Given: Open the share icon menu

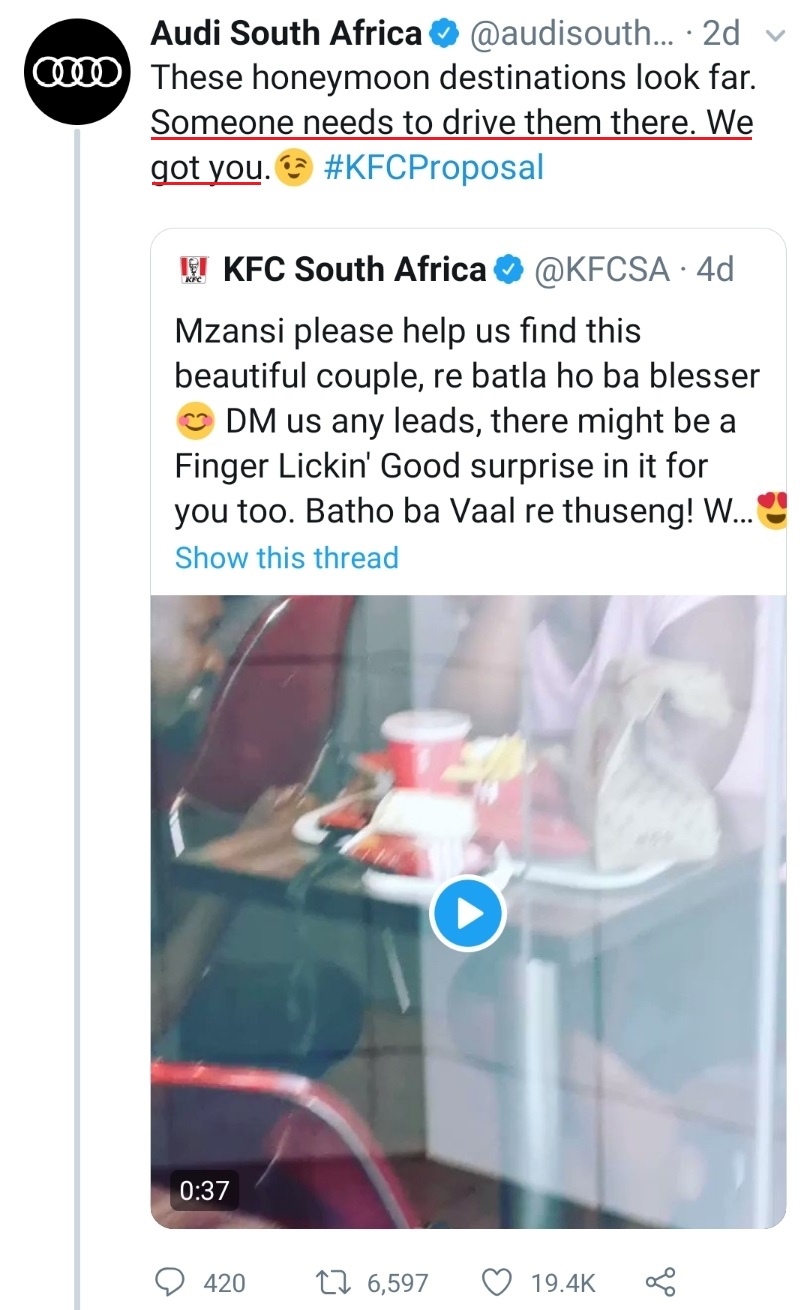Looking at the screenshot, I should 661,1282.
